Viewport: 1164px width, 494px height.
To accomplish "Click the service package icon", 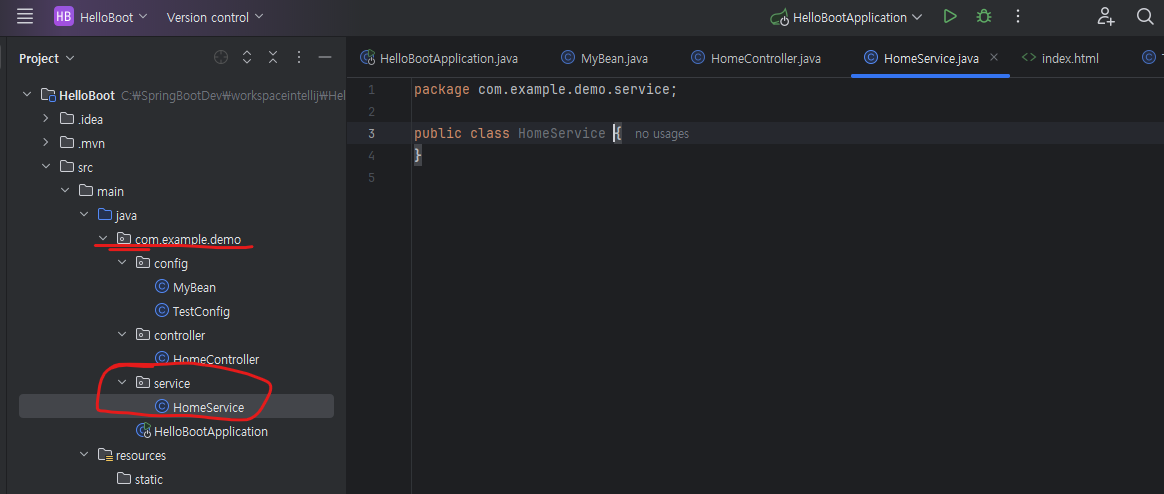I will (x=143, y=383).
